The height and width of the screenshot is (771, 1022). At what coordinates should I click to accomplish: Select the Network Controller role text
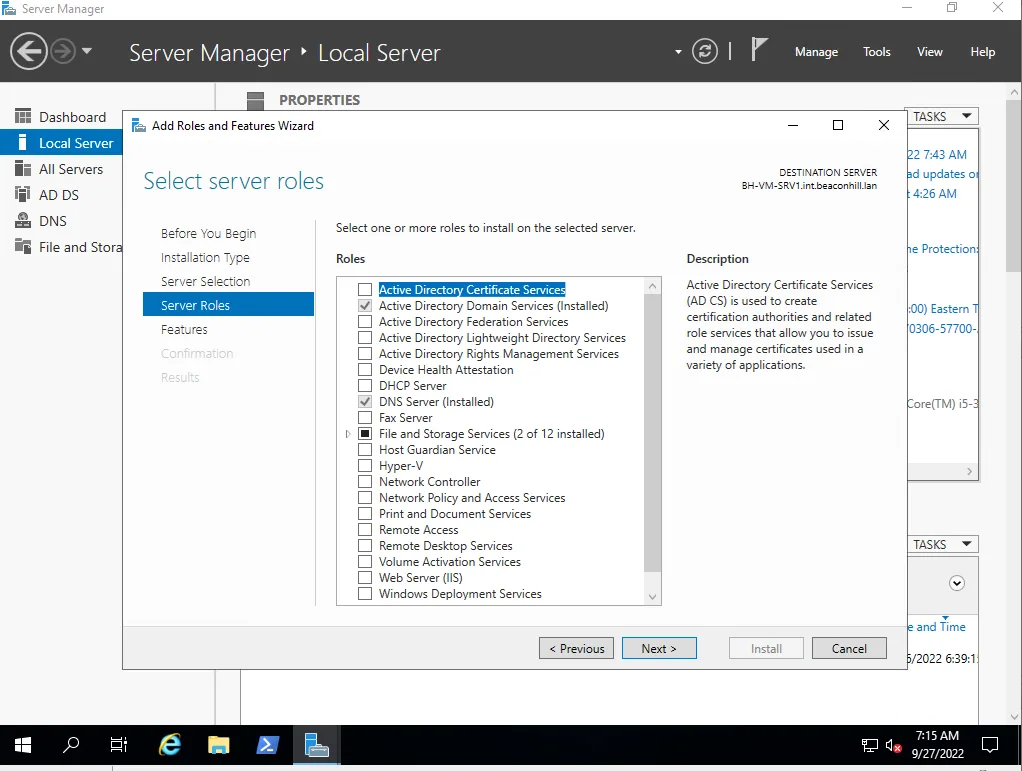[430, 482]
